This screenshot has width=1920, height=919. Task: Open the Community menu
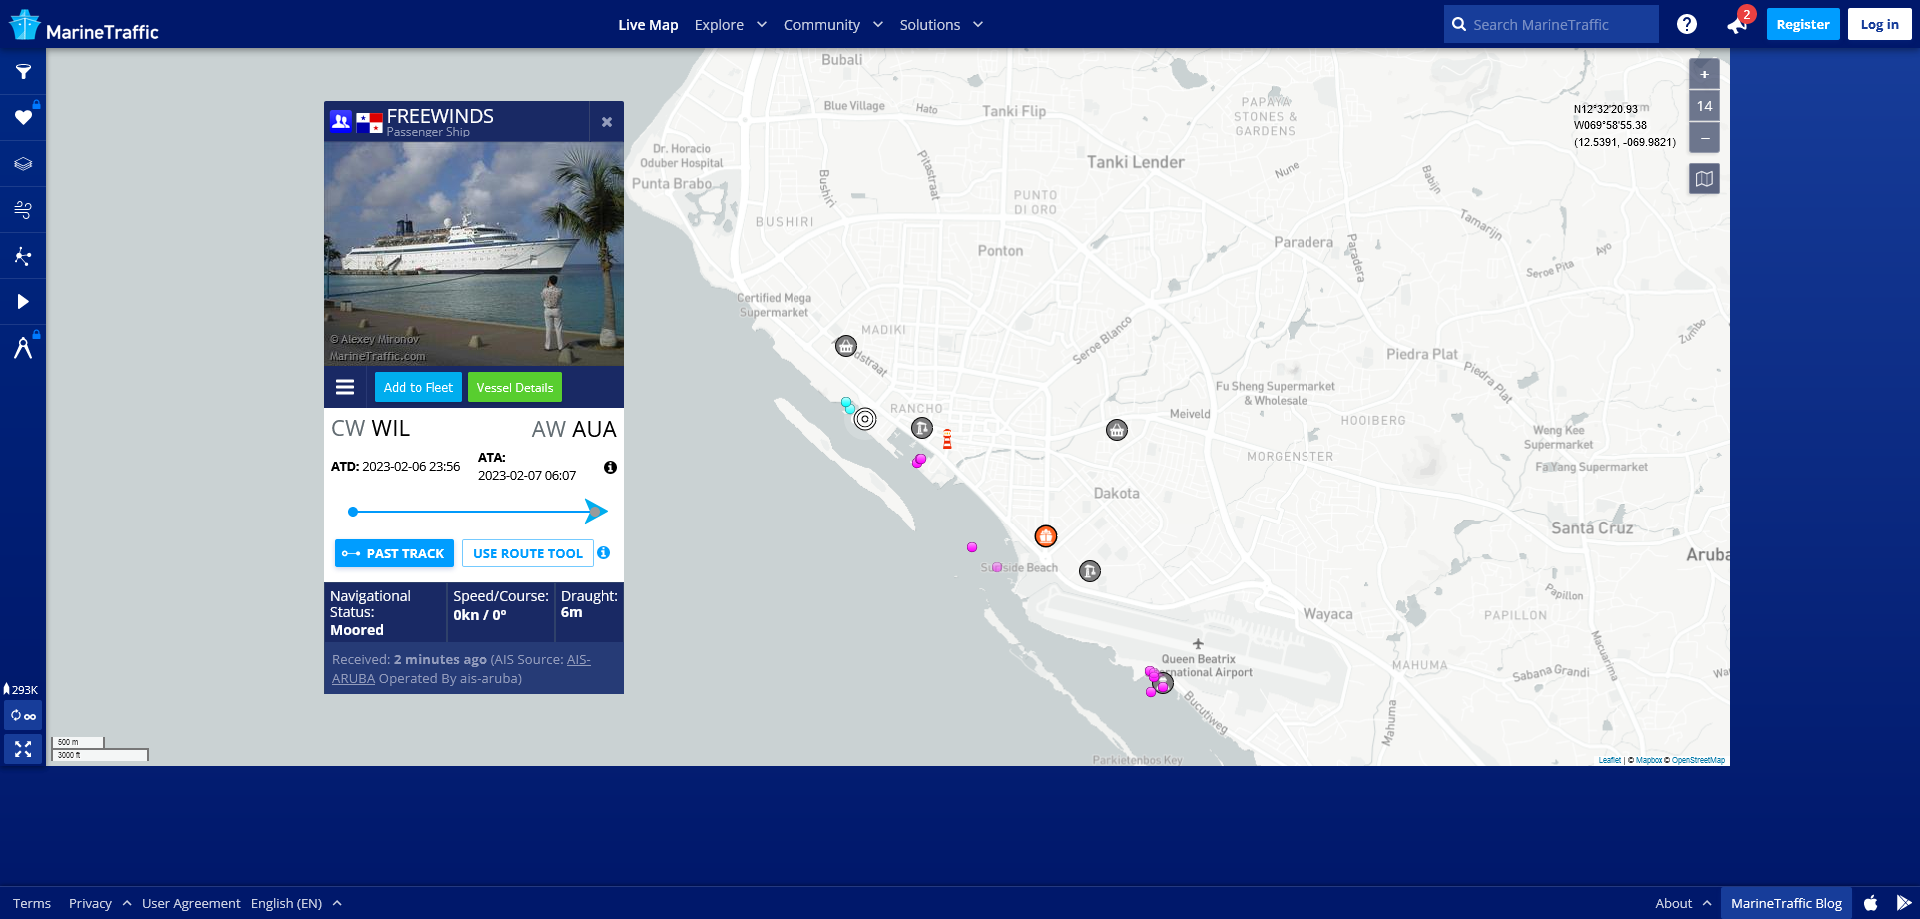pos(822,25)
